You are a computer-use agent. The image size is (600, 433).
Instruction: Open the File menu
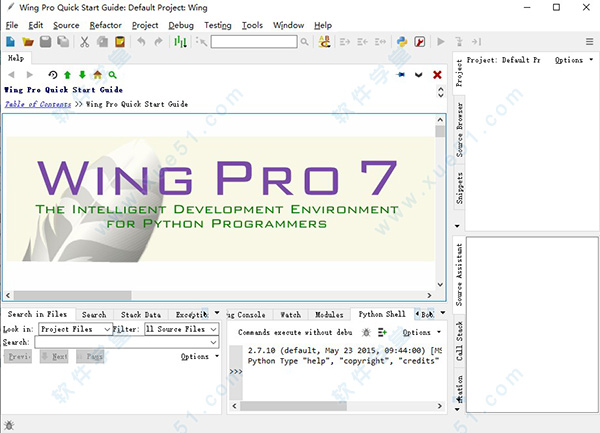pyautogui.click(x=12, y=25)
